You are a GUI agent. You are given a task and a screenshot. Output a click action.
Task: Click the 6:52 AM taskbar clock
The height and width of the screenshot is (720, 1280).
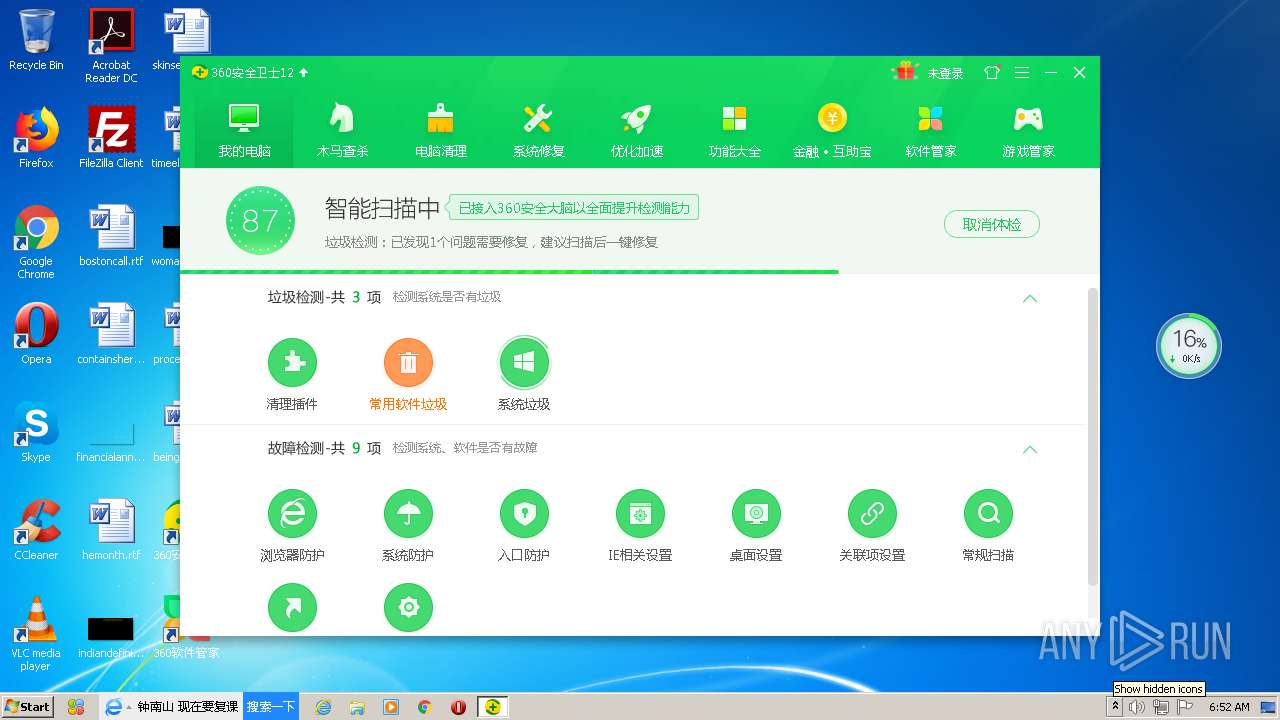pos(1229,707)
